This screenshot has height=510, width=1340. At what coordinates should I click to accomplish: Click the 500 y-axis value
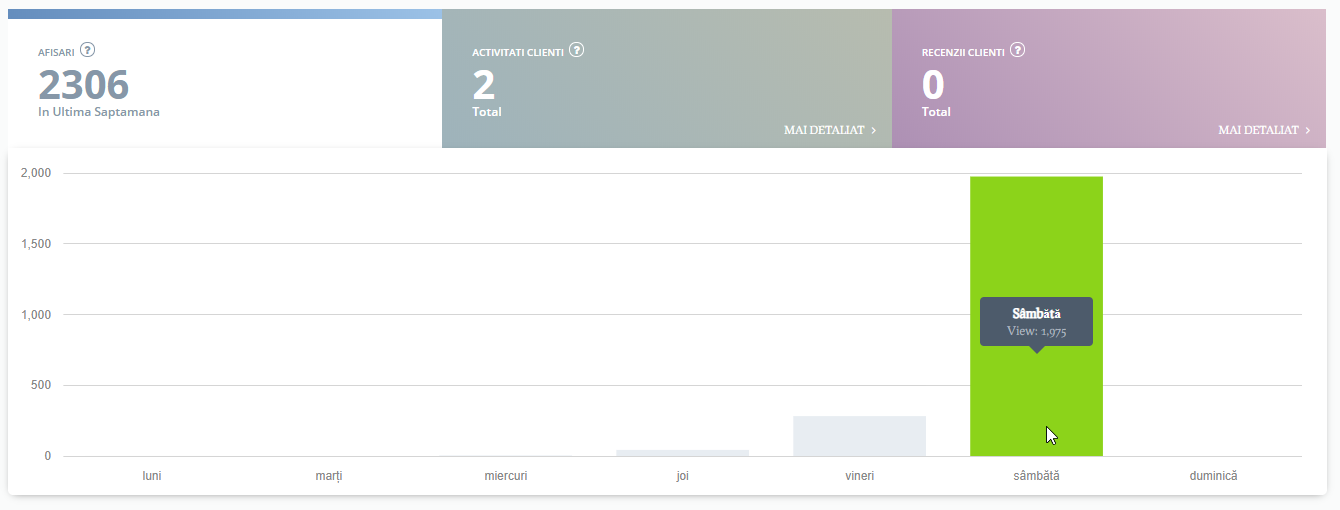pyautogui.click(x=40, y=385)
